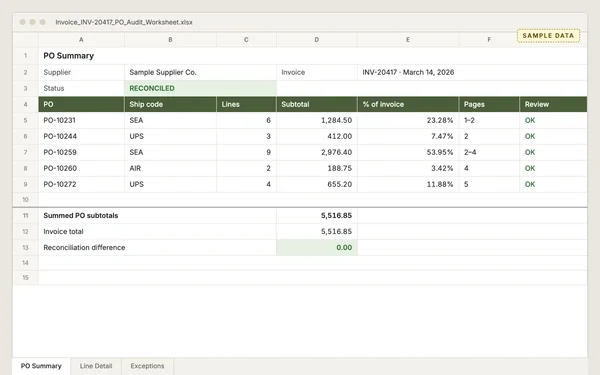Click the Lines header cell
The height and width of the screenshot is (375, 600).
[246, 104]
